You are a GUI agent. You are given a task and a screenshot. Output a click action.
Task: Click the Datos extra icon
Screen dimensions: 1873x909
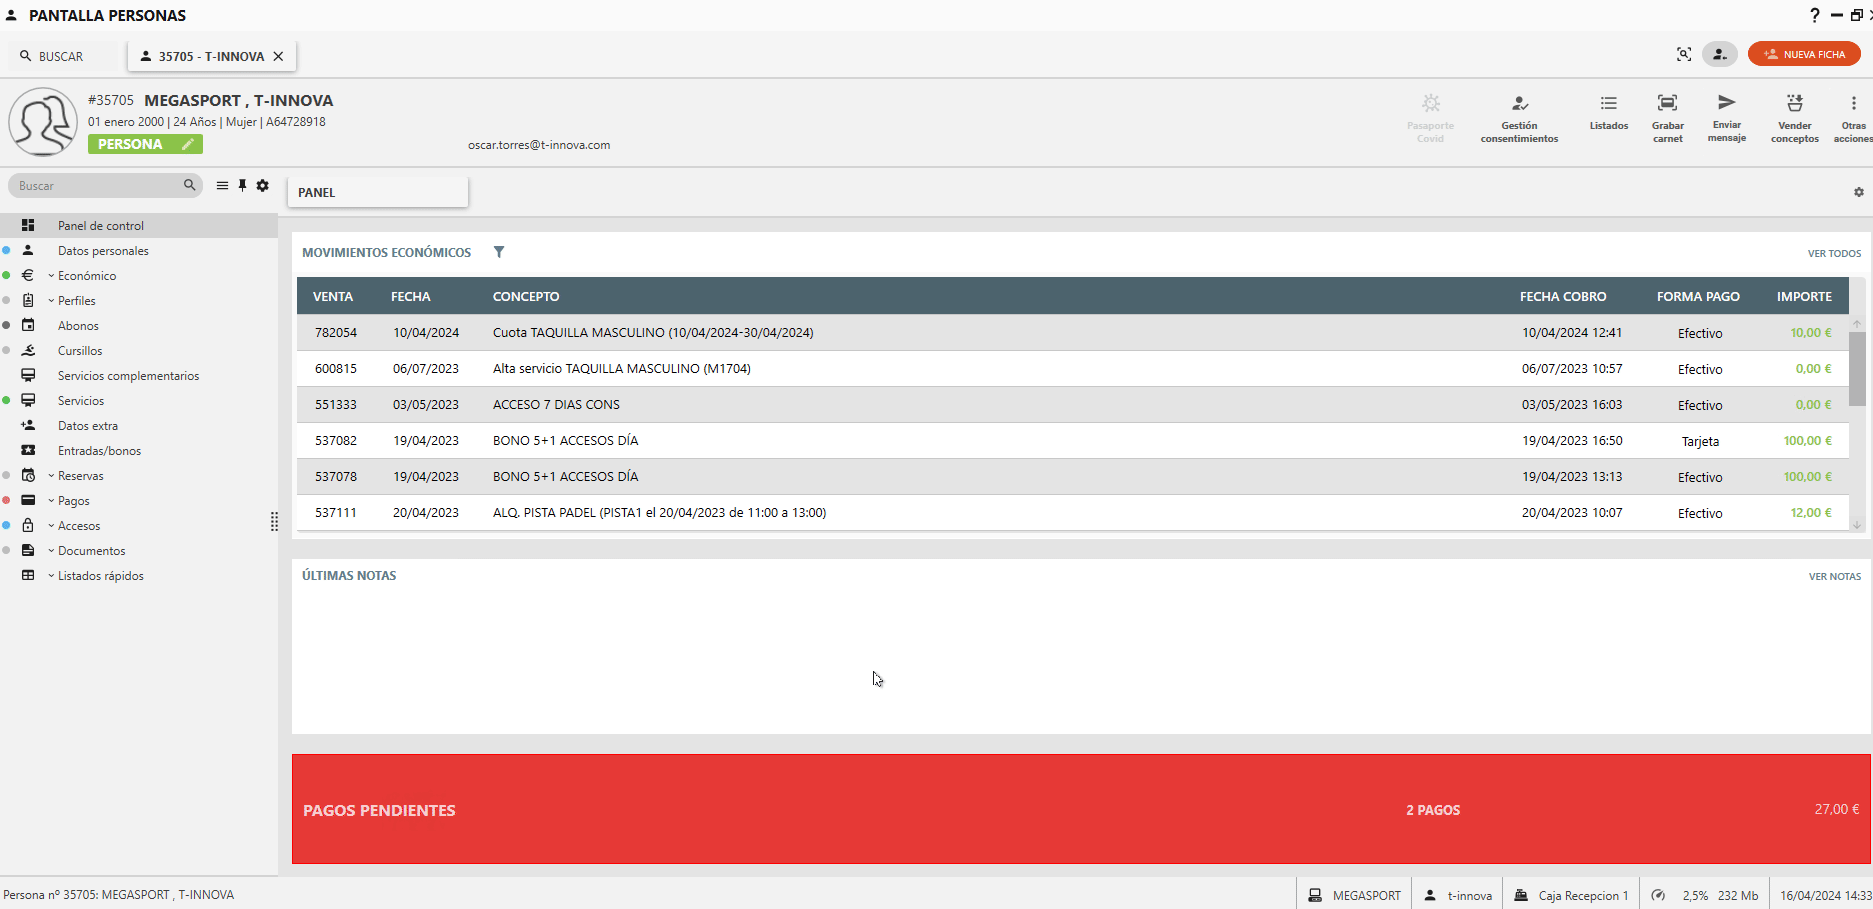click(28, 425)
